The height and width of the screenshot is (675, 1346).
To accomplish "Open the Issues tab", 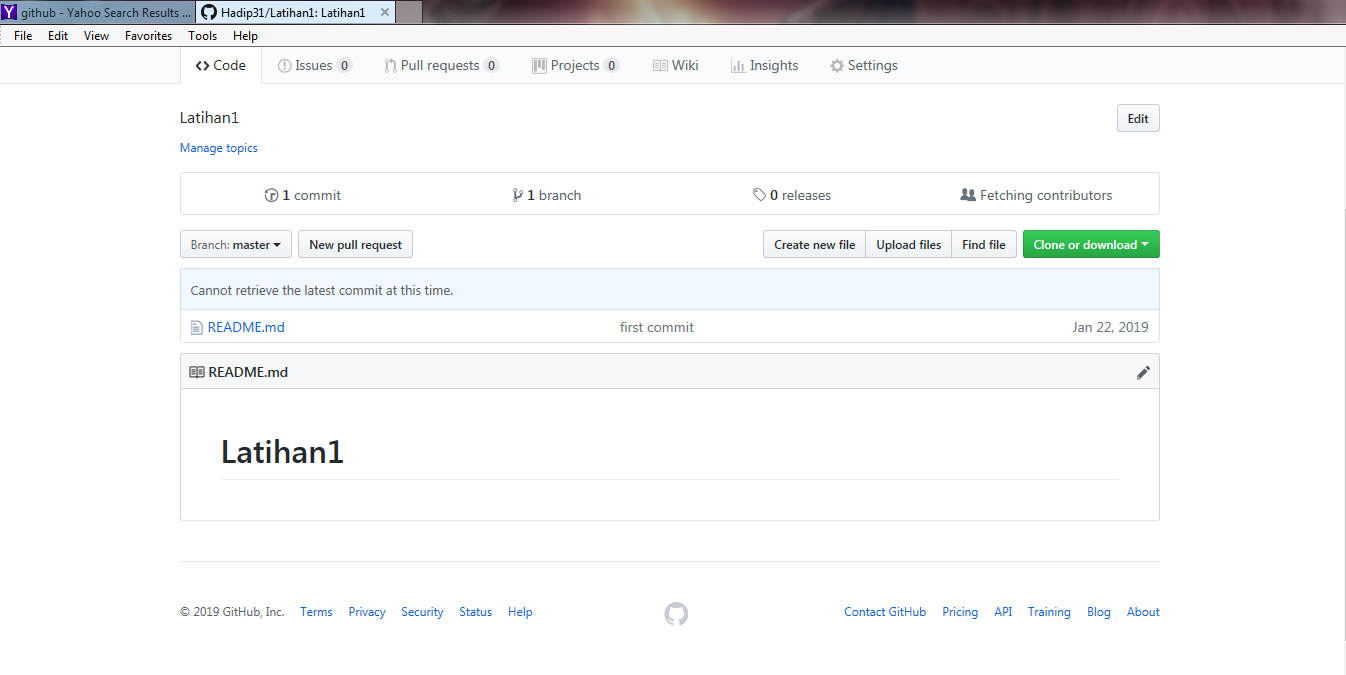I will (314, 65).
